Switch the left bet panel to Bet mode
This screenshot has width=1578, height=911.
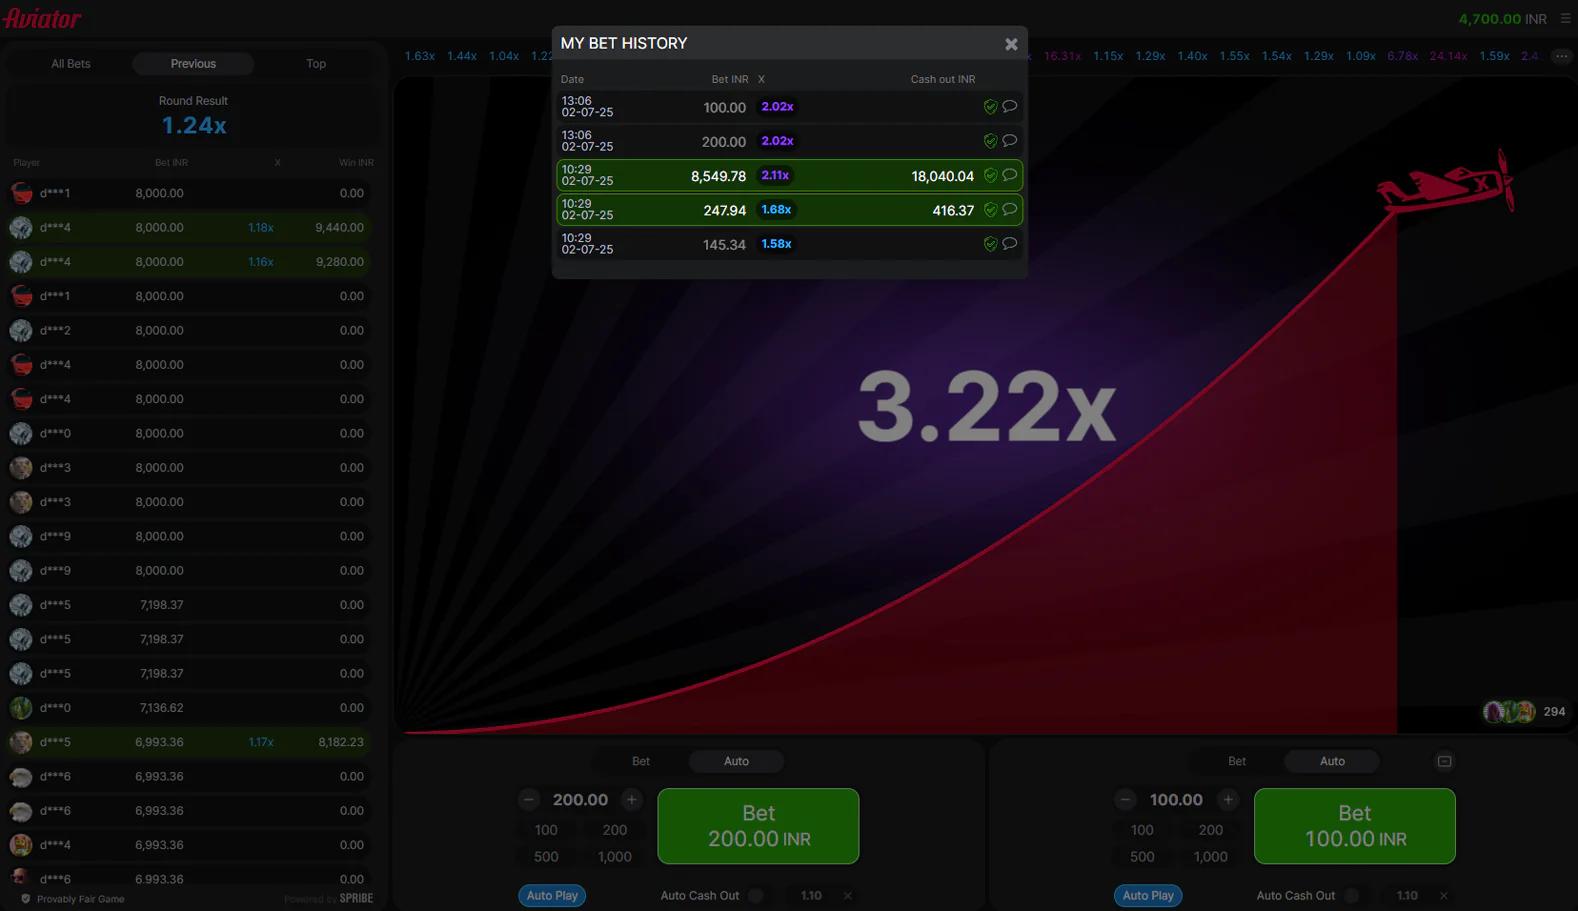pyautogui.click(x=641, y=762)
